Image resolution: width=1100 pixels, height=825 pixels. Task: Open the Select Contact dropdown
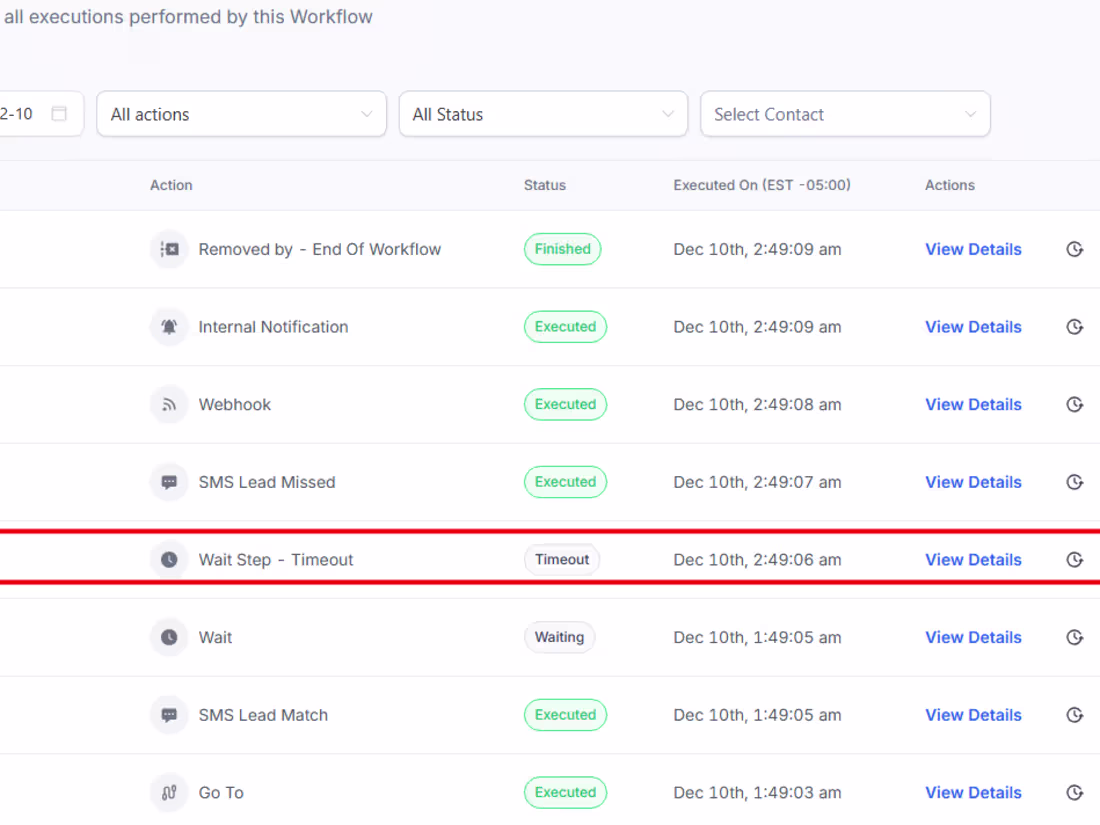tap(845, 114)
